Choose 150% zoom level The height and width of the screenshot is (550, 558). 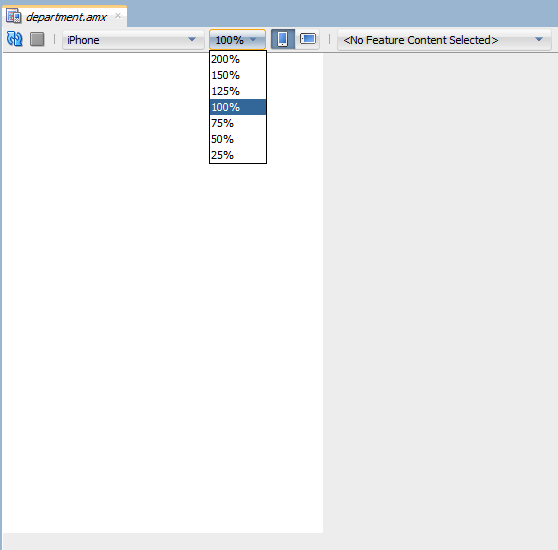(238, 75)
